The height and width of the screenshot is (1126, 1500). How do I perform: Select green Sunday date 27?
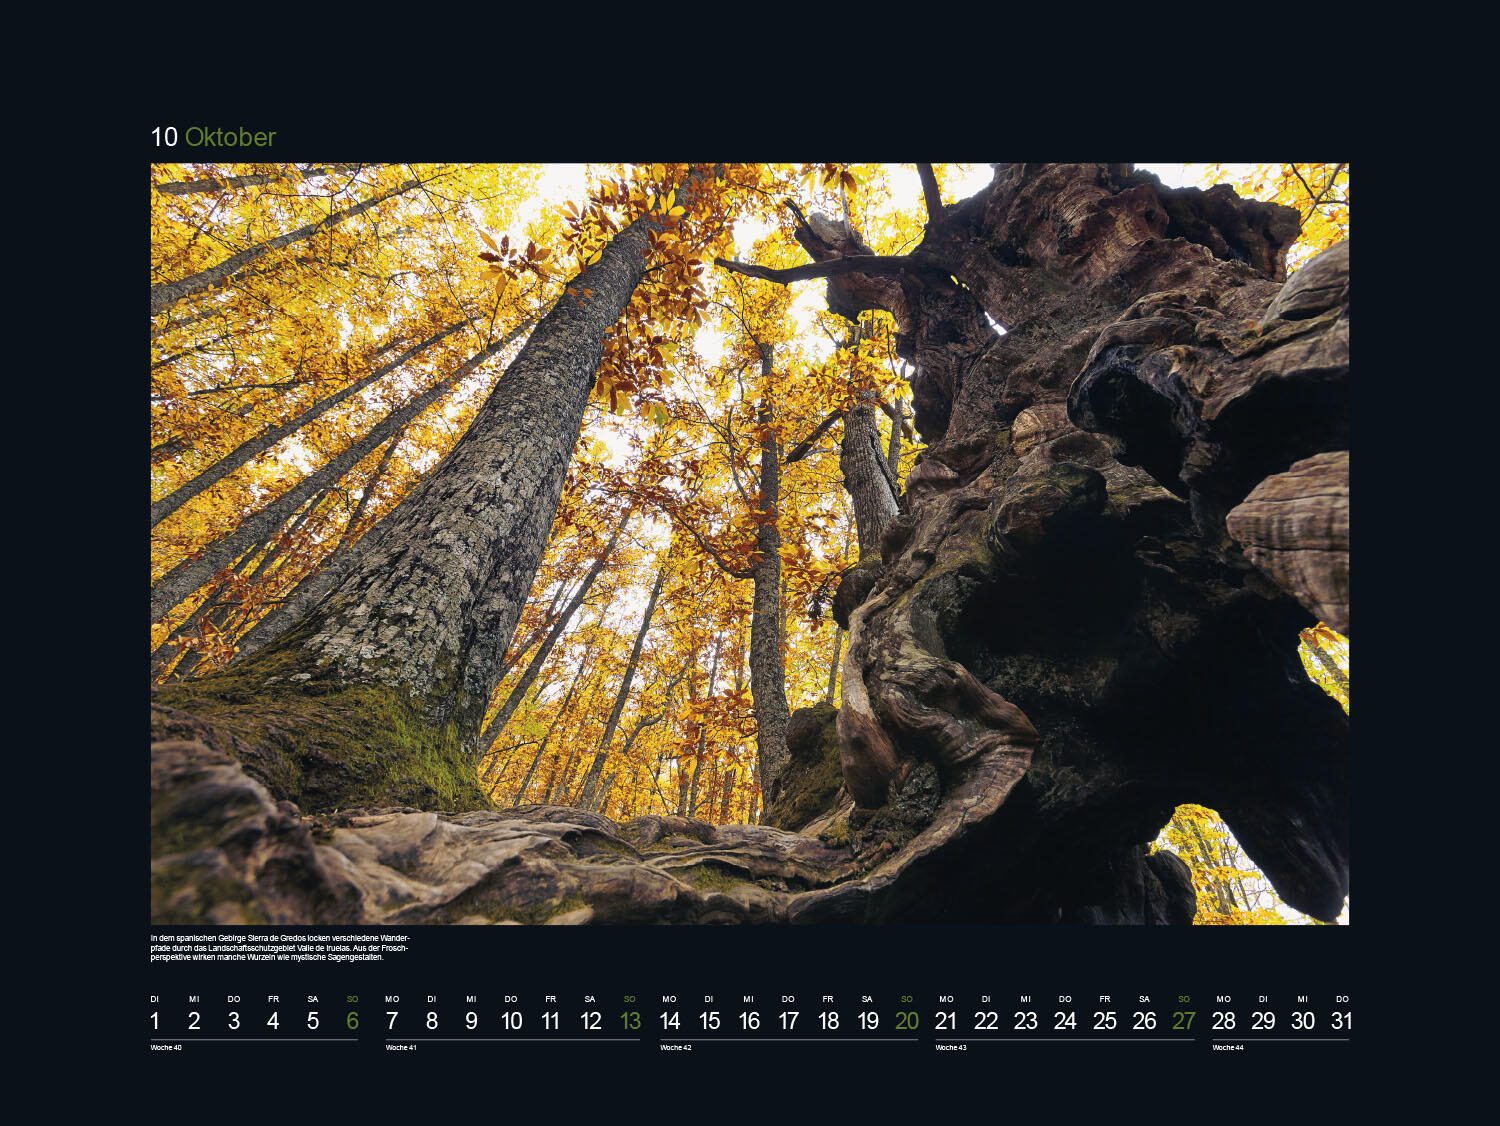[1184, 1021]
